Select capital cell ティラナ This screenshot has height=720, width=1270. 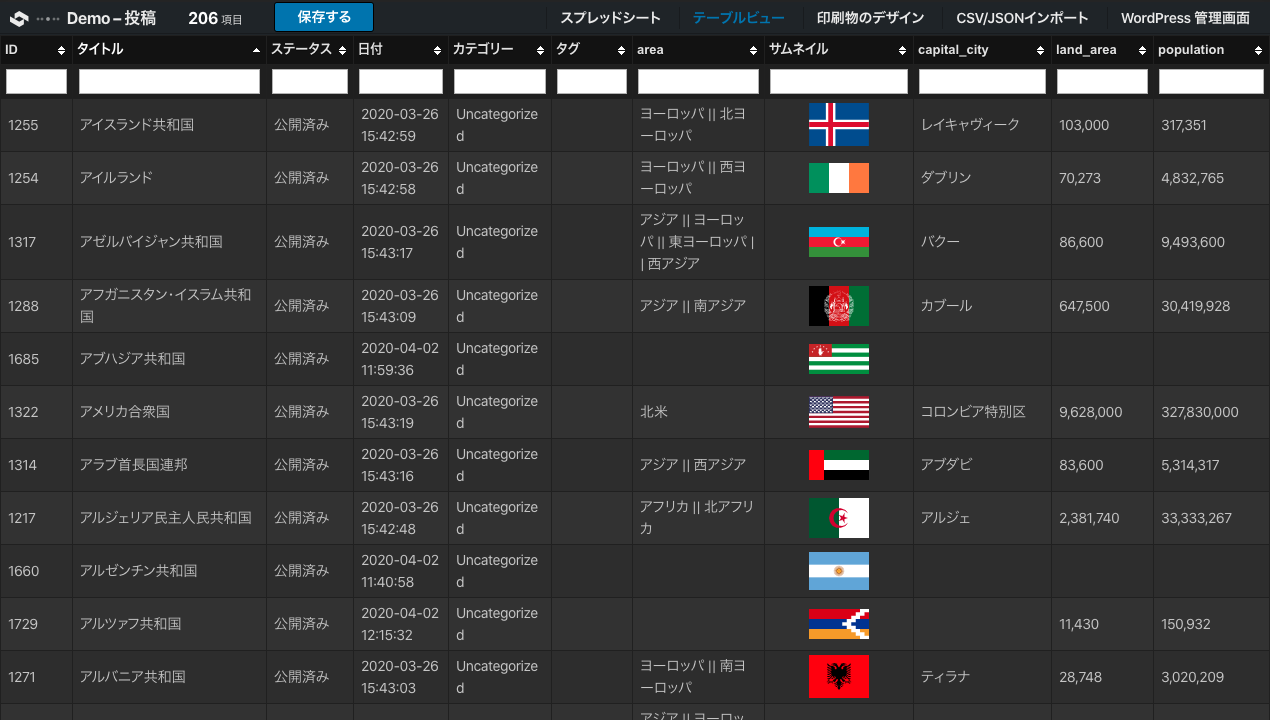[x=945, y=677]
